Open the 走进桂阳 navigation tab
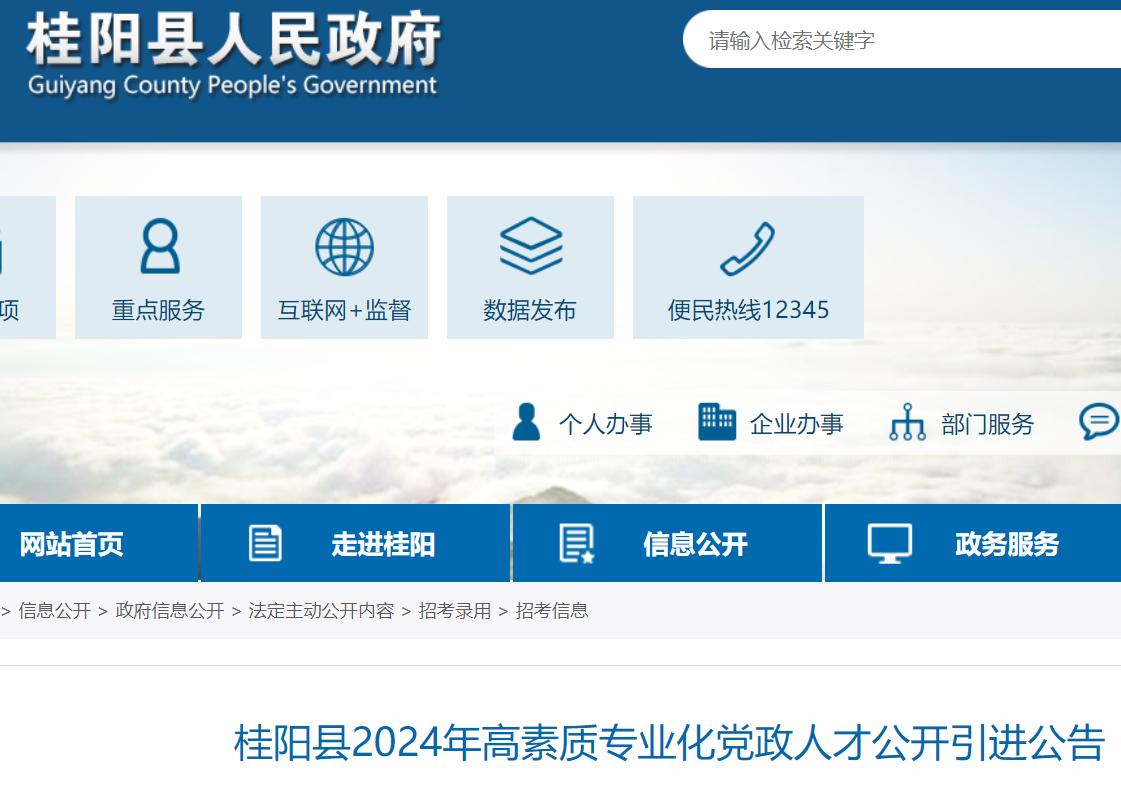The image size is (1121, 789). [356, 543]
